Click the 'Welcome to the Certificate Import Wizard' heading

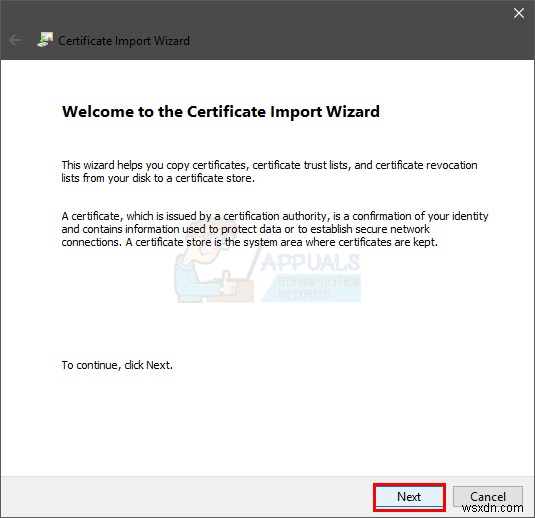(221, 112)
